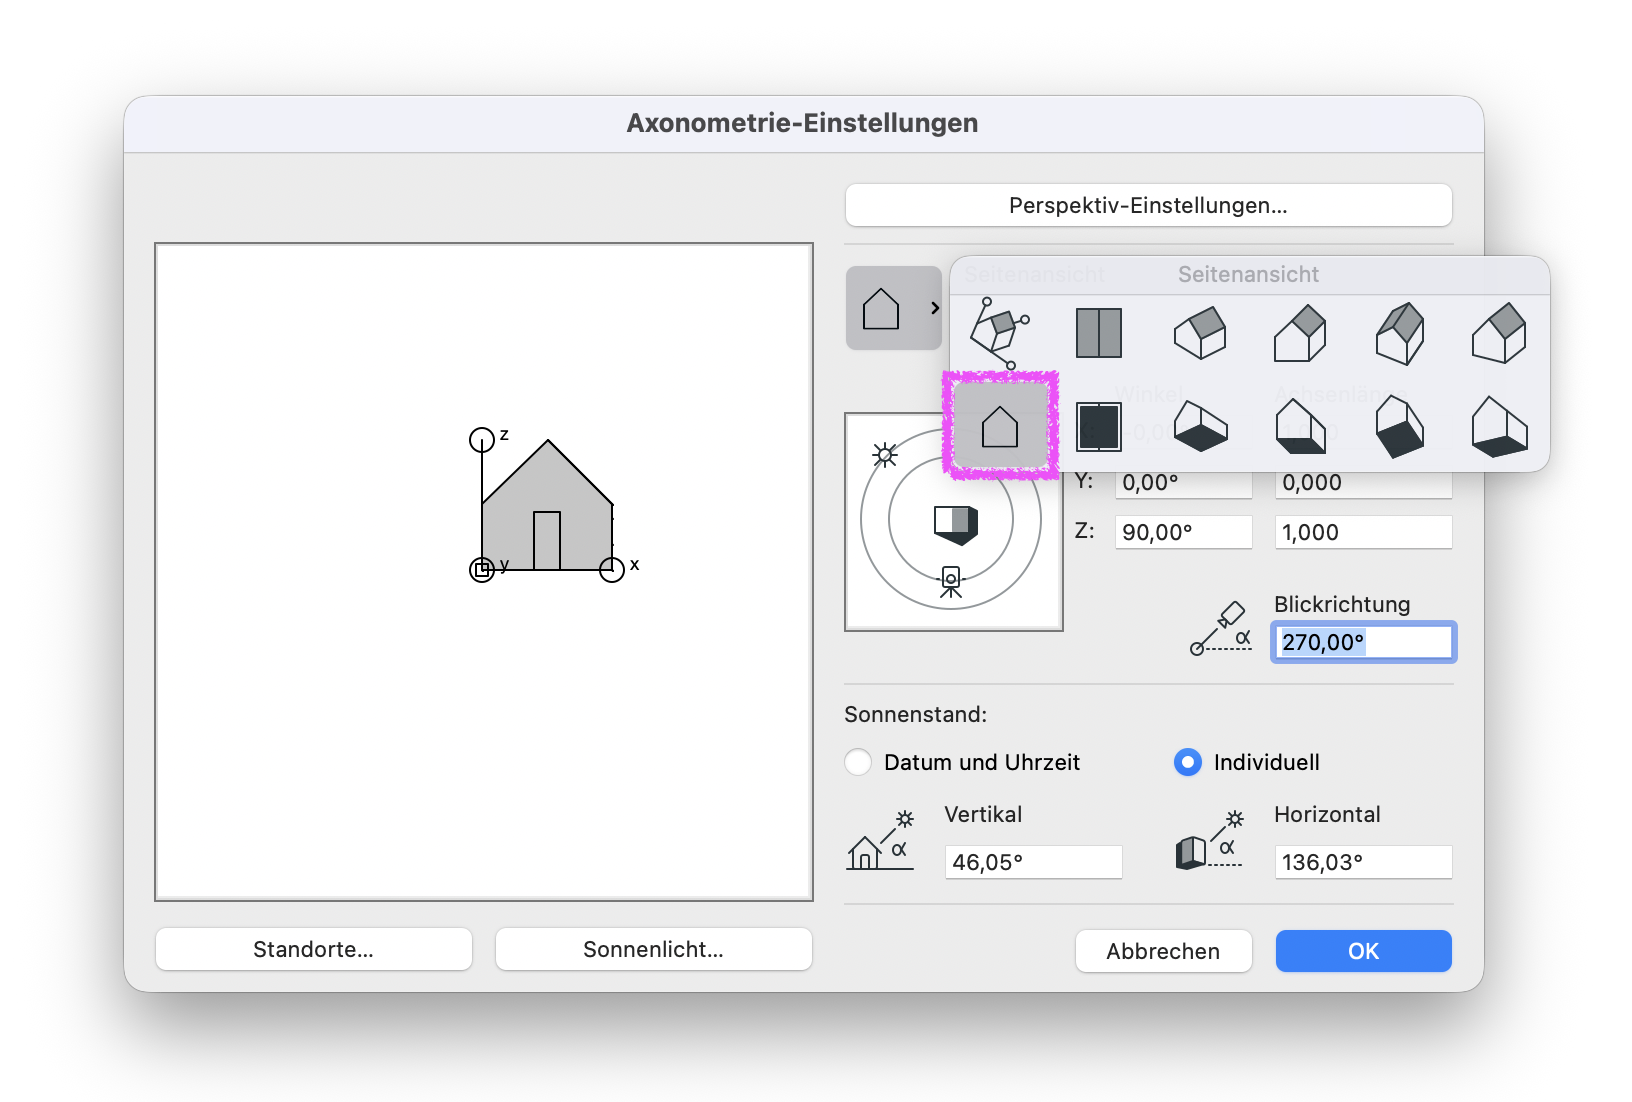Open the projection type dropdown with house icon
This screenshot has width=1632, height=1102.
[x=894, y=308]
